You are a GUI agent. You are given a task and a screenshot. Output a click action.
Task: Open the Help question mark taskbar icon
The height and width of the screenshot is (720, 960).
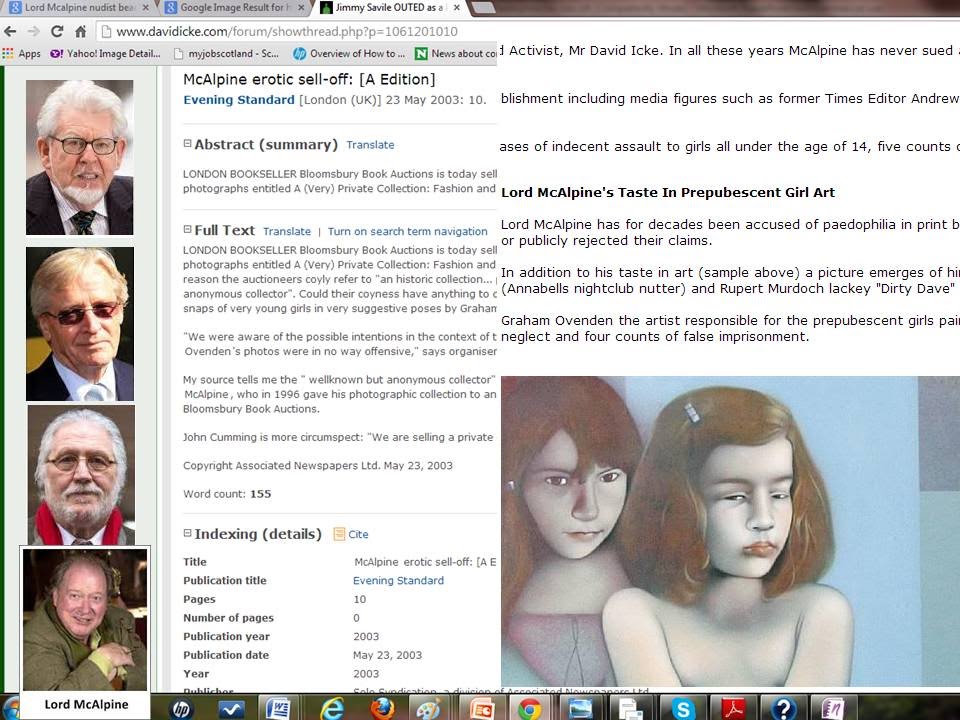coord(784,708)
